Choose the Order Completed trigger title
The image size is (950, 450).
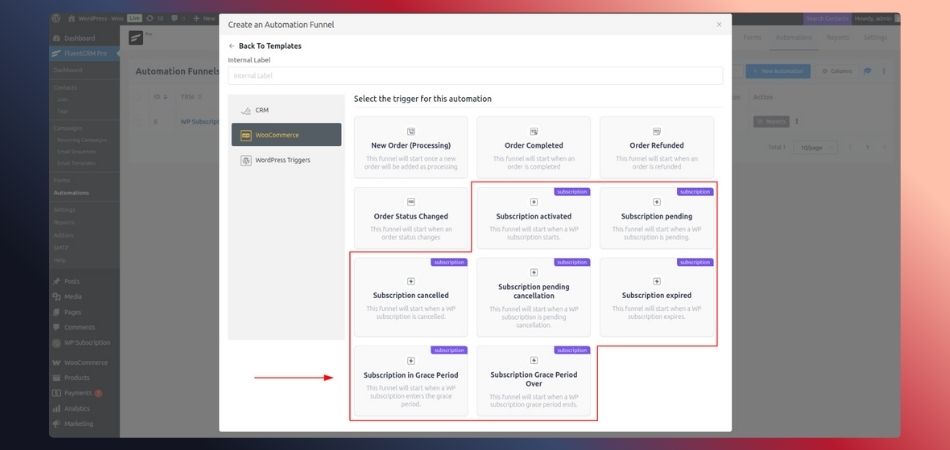pyautogui.click(x=534, y=145)
